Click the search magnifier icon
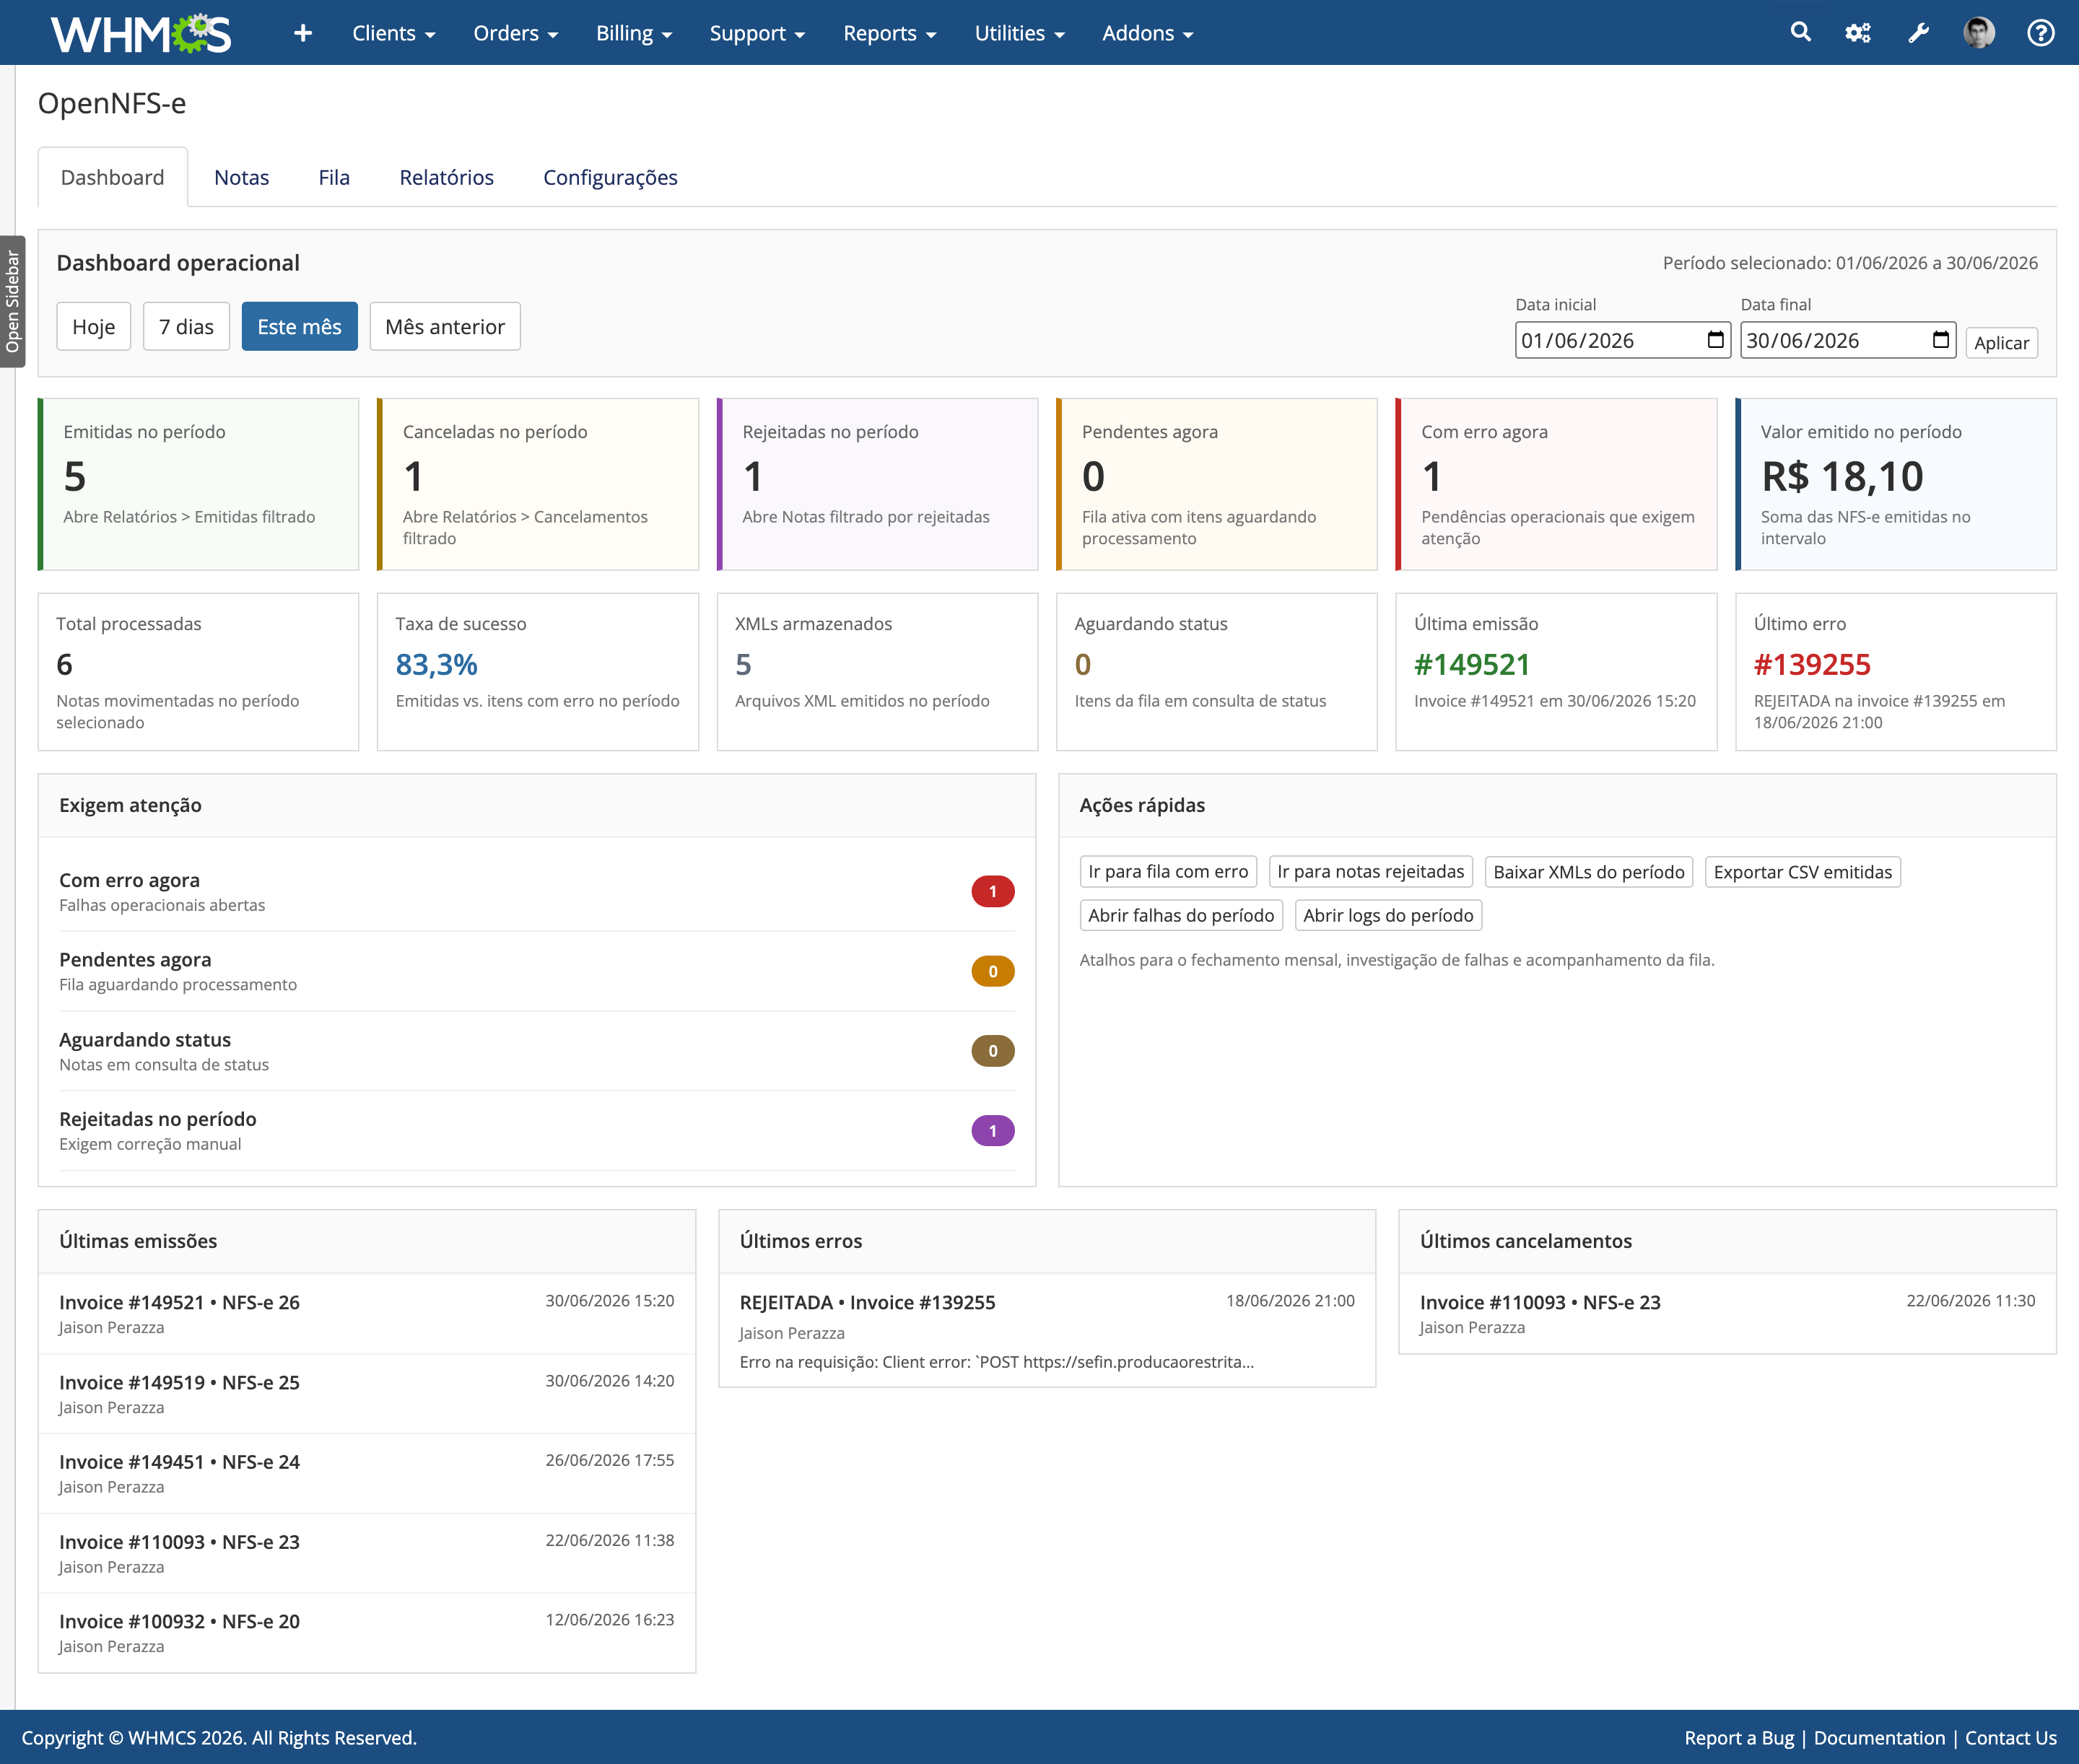Viewport: 2079px width, 1764px height. coord(1800,32)
